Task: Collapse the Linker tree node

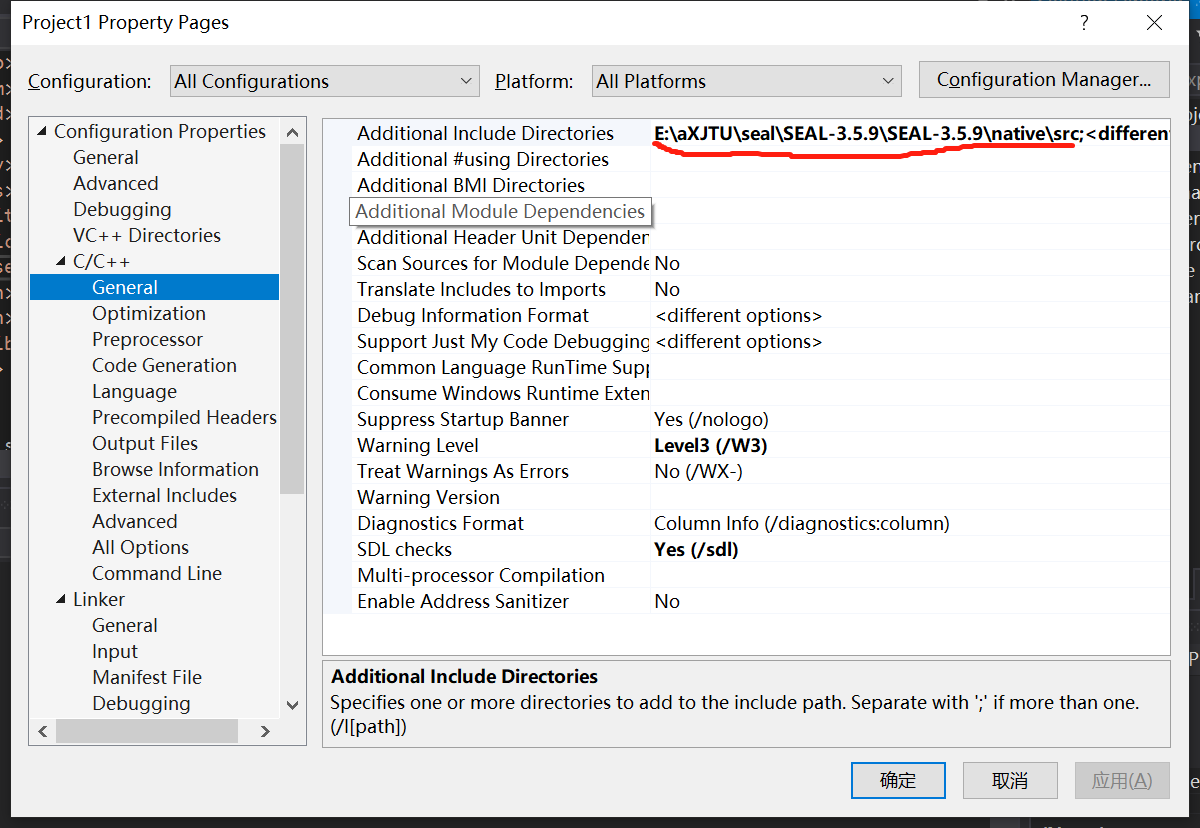Action: point(60,598)
